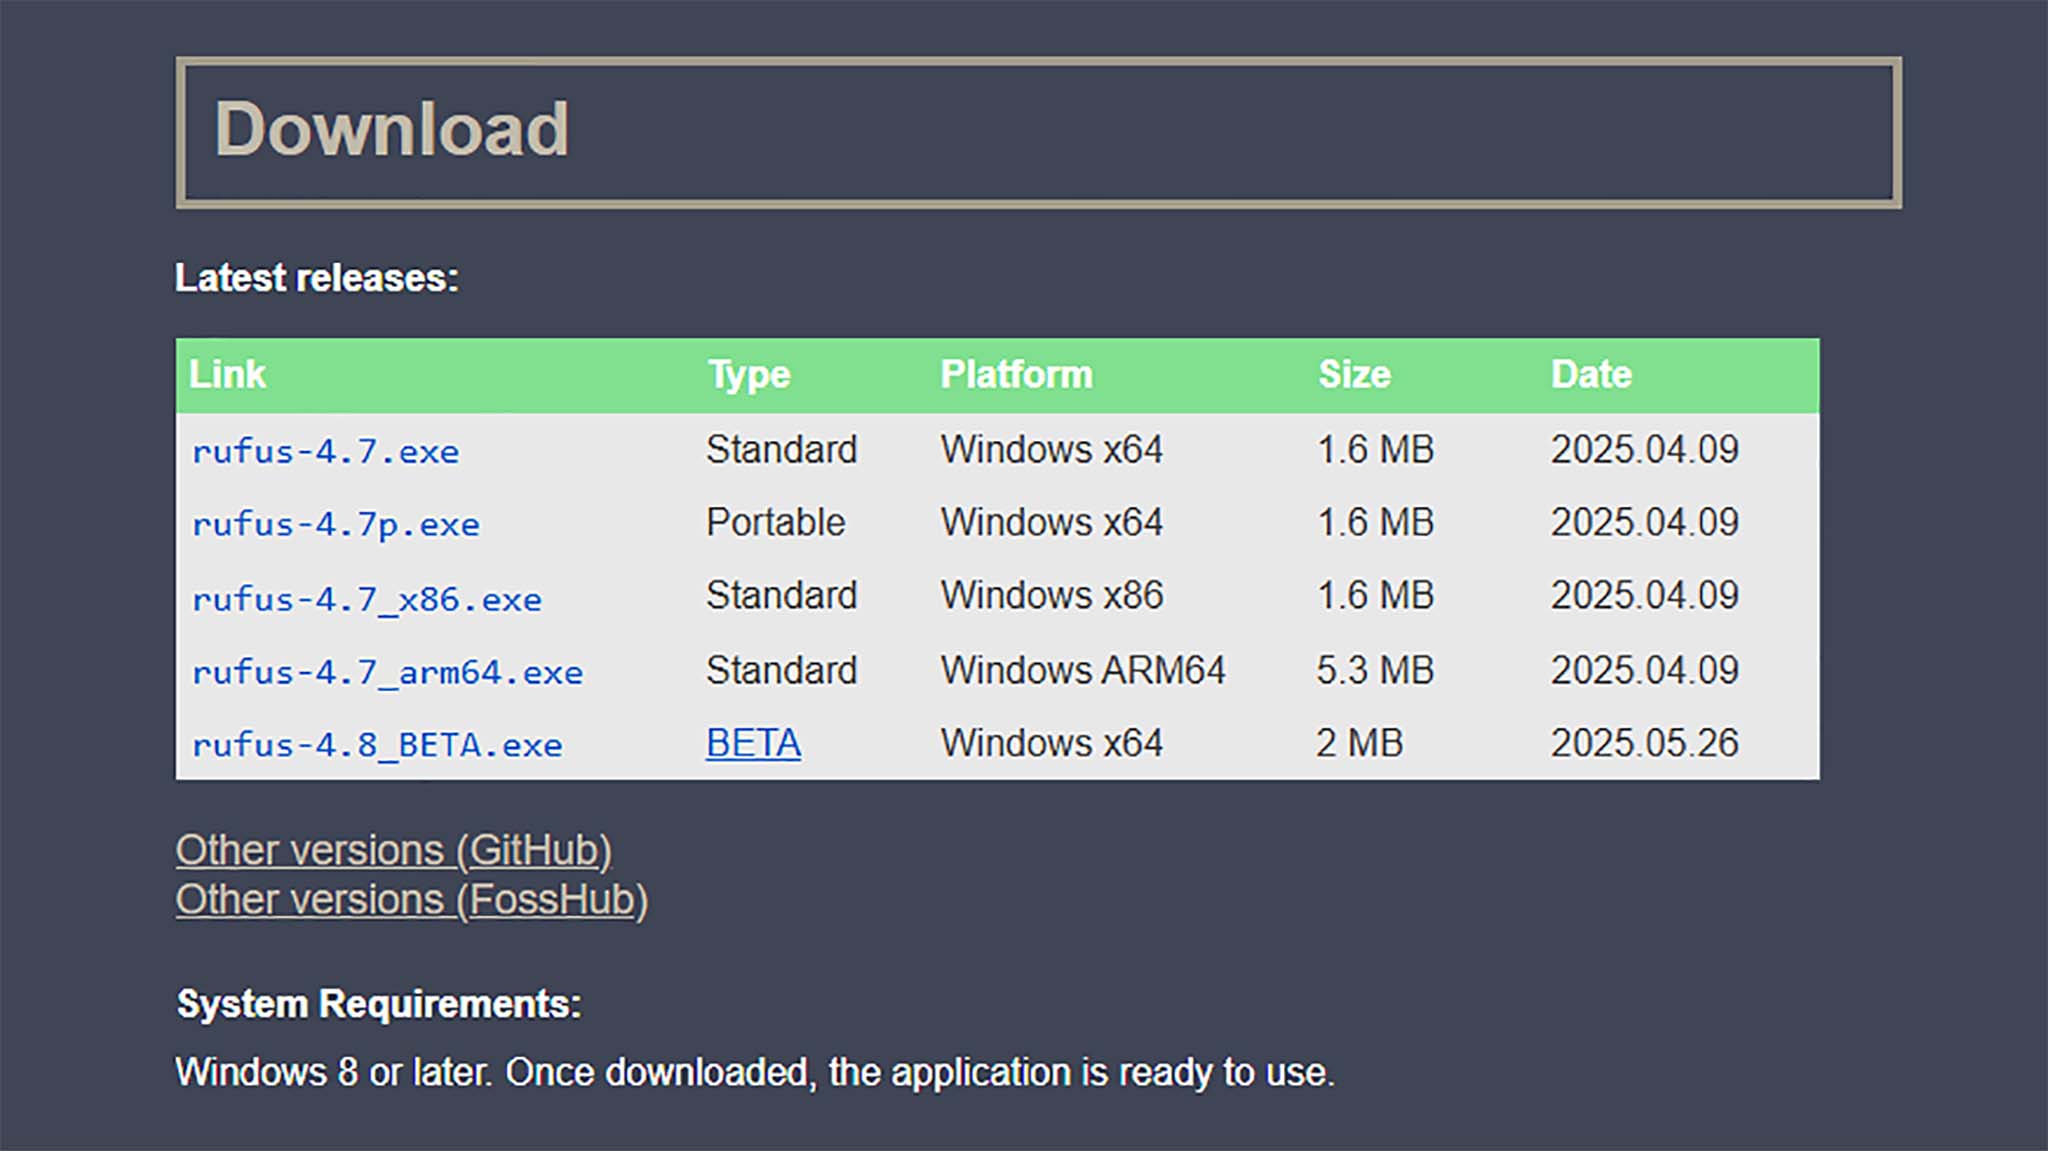Select 2025.04.09 date in rufus-4.7_x86.exe row

[x=1644, y=596]
